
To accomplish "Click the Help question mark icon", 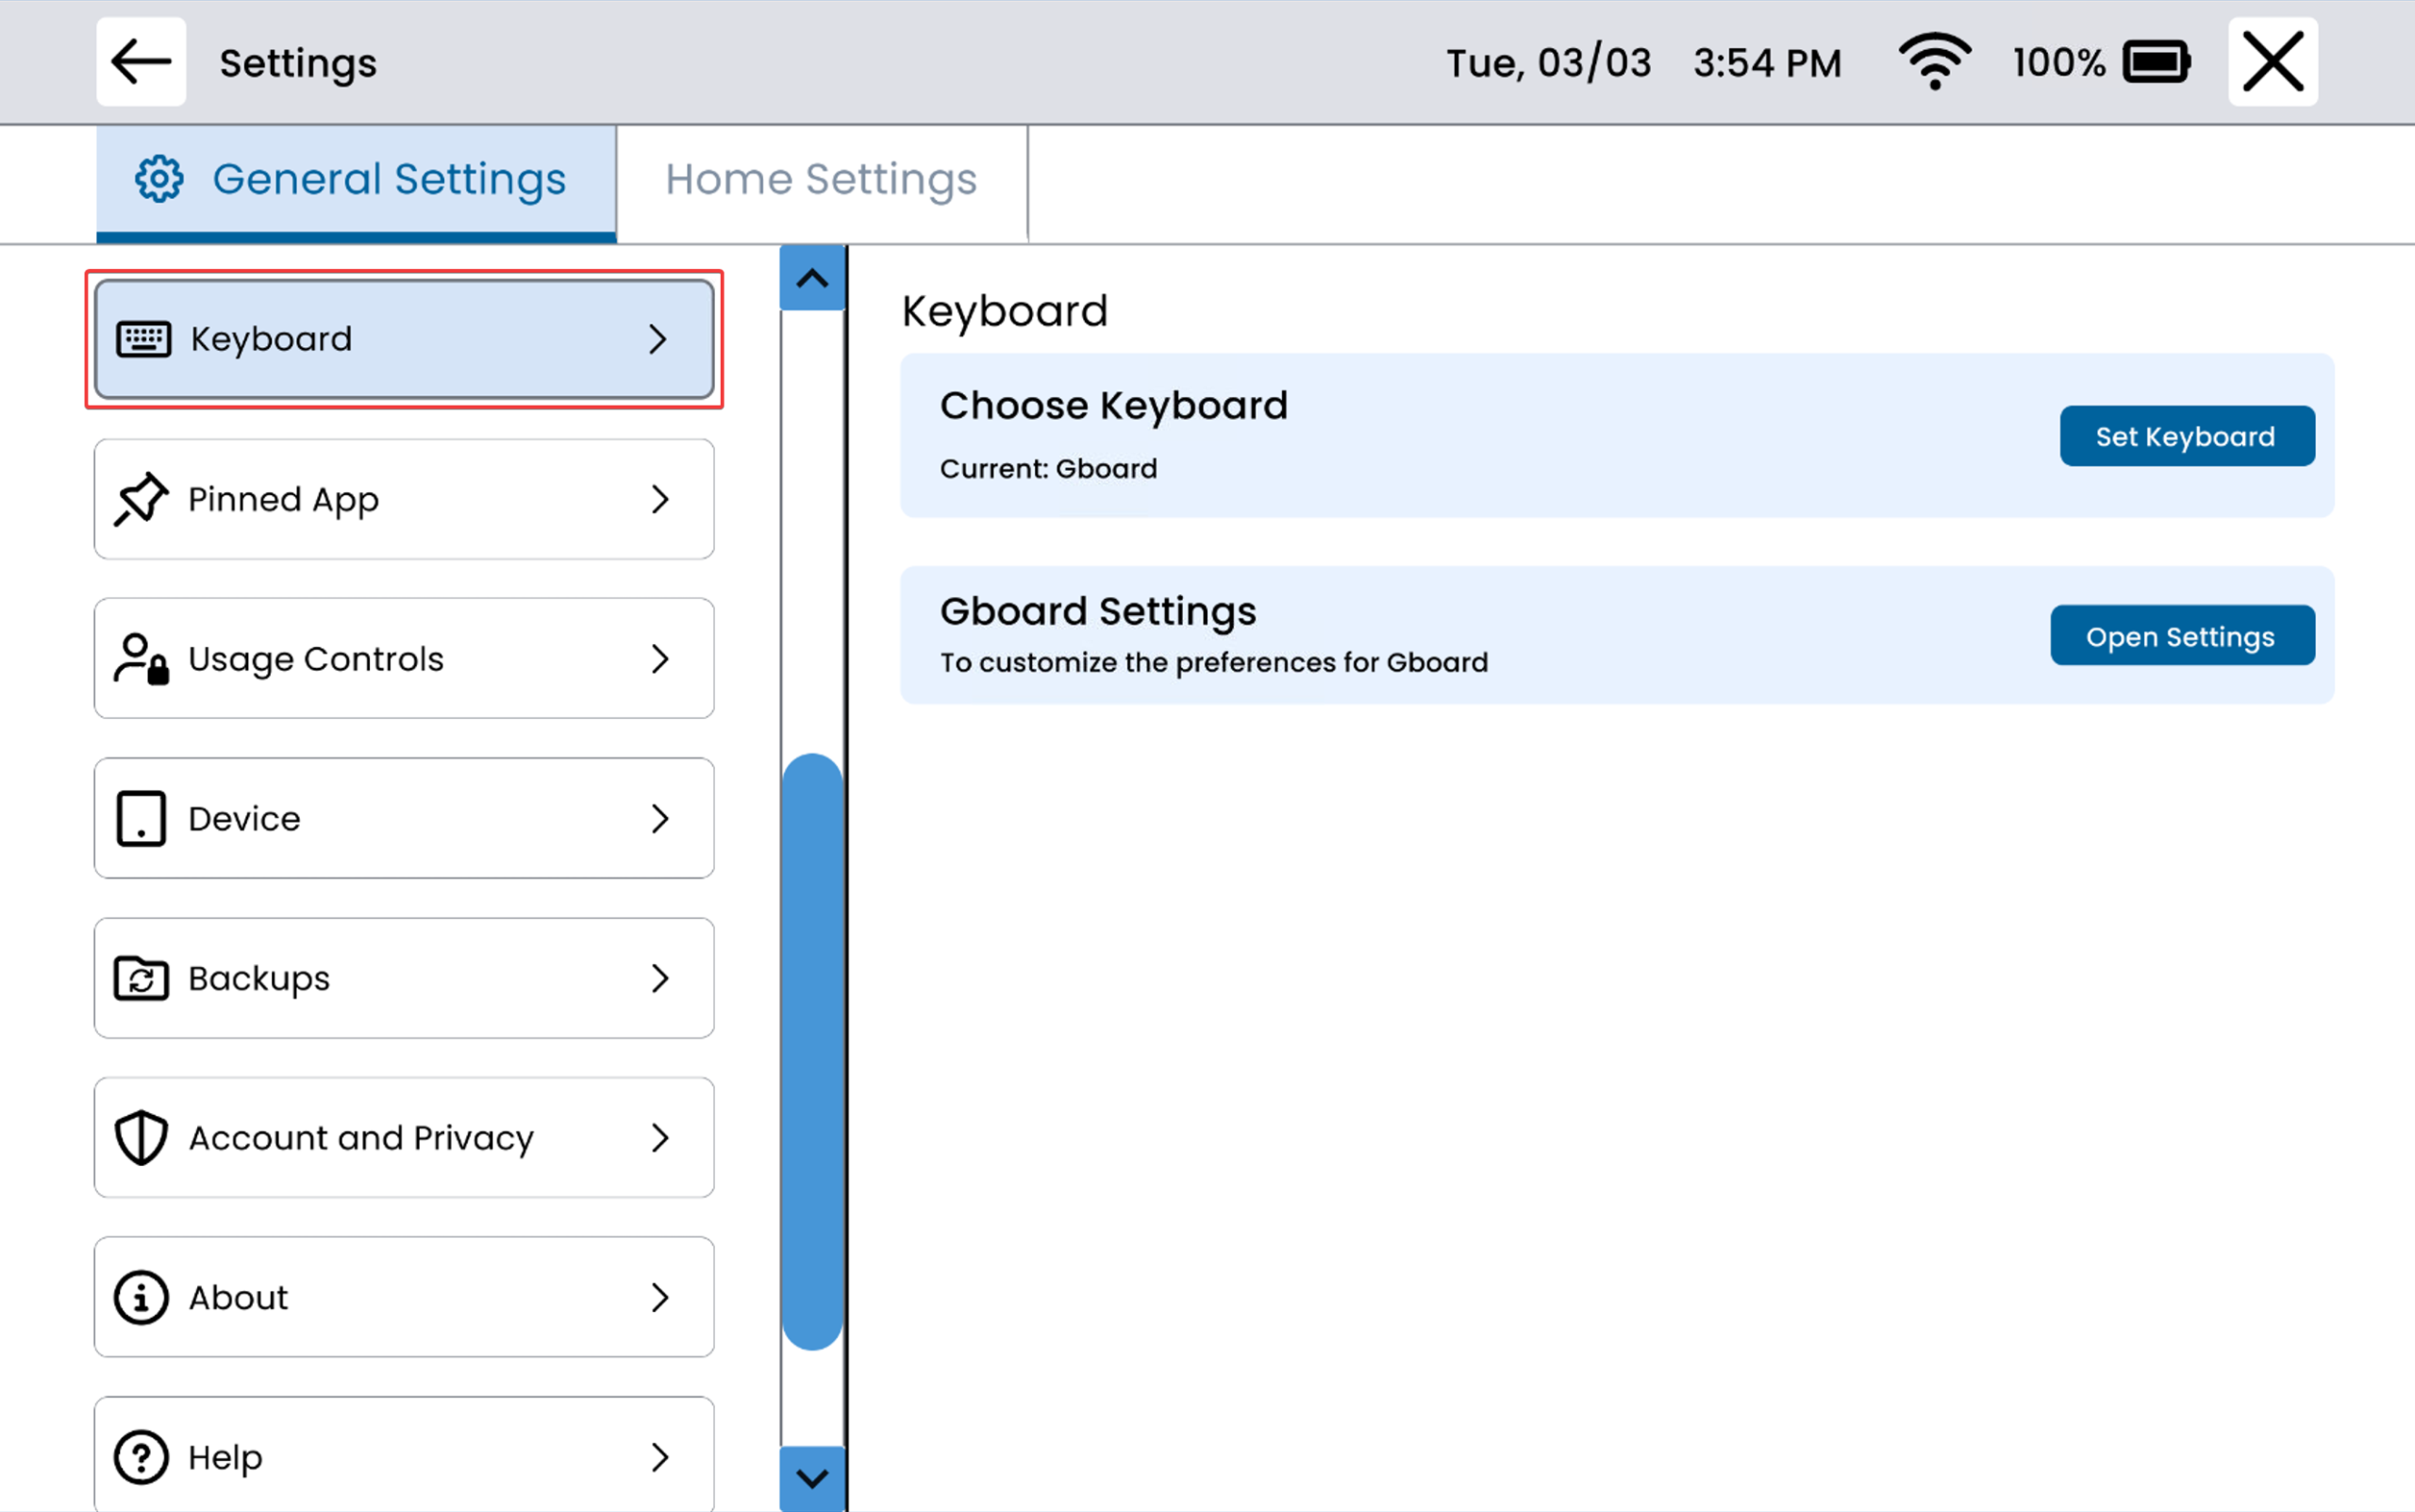I will click(x=140, y=1456).
